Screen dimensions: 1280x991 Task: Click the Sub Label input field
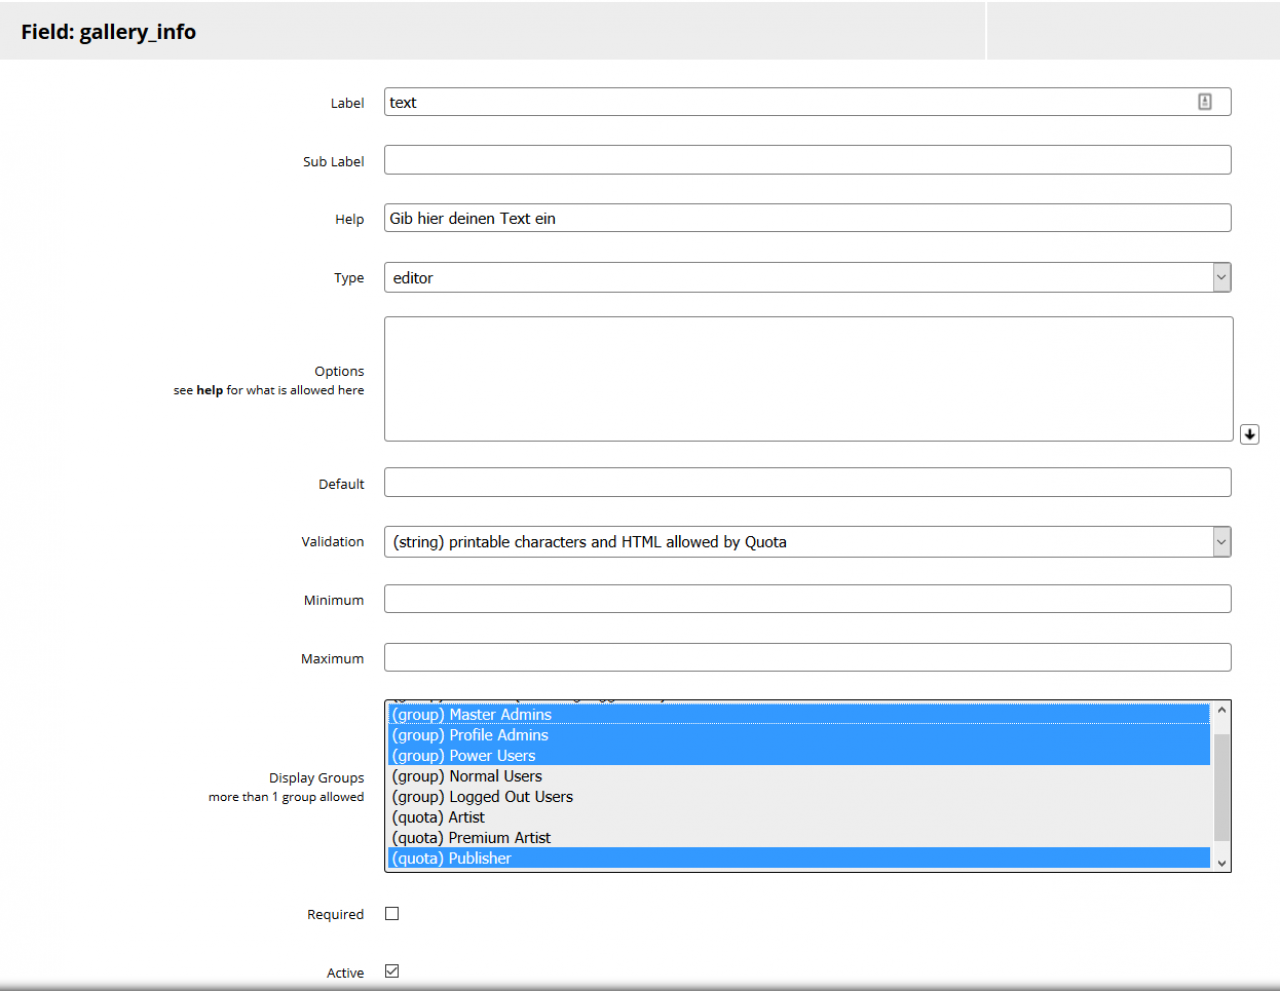pos(807,160)
